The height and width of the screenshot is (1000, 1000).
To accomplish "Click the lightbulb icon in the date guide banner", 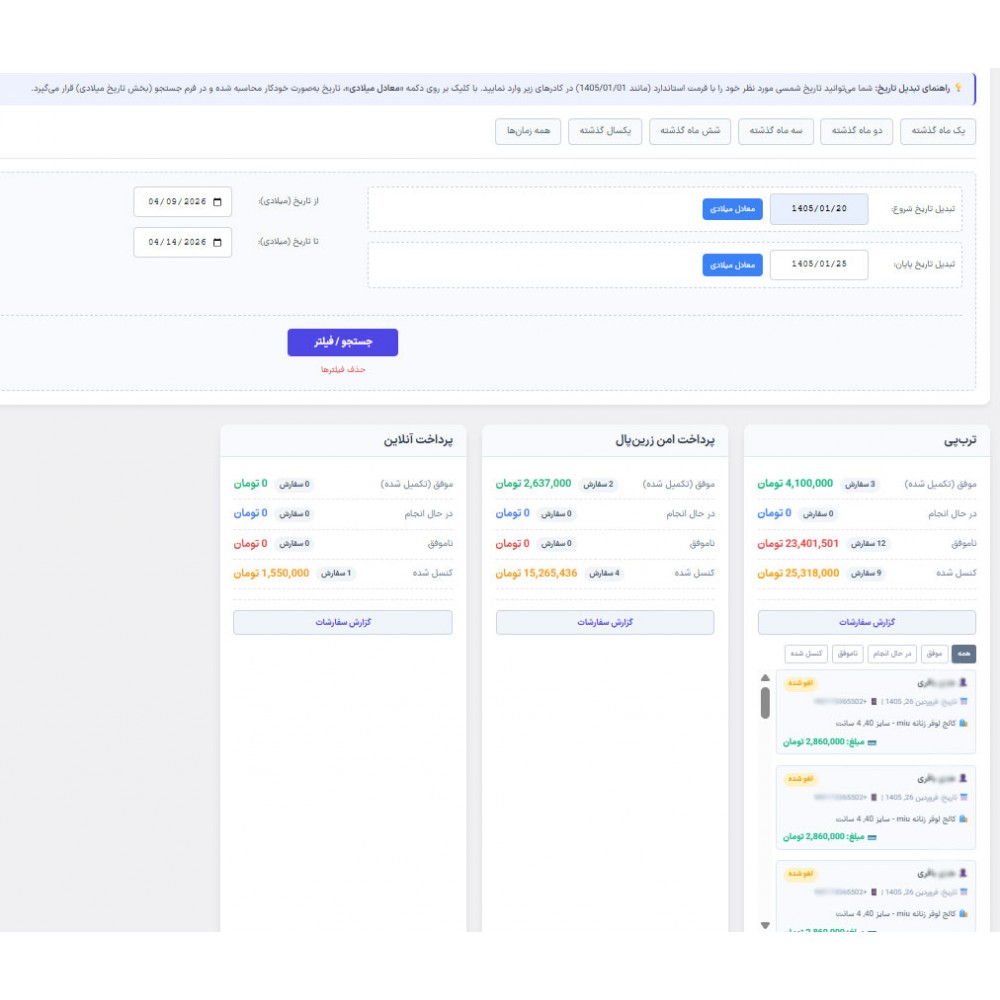I will tap(957, 88).
